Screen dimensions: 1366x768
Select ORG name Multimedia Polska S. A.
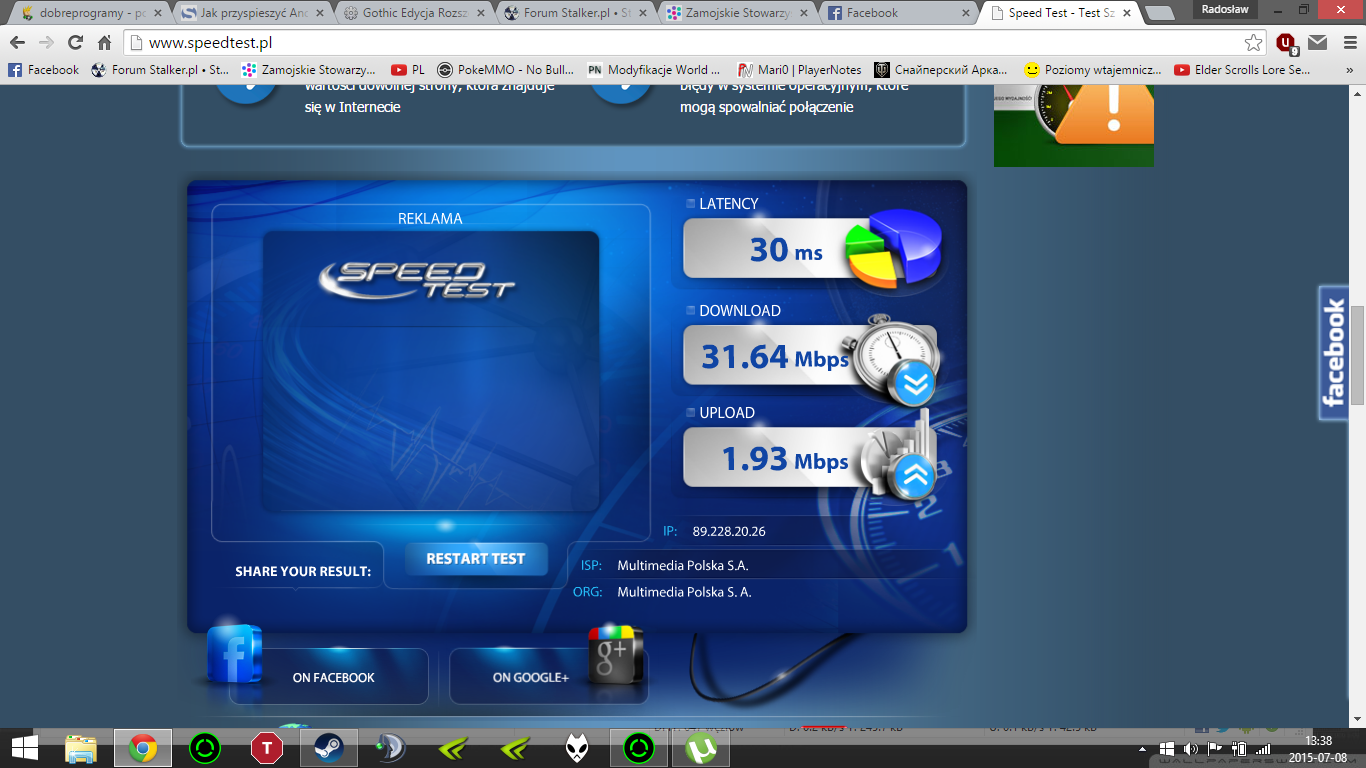[685, 592]
